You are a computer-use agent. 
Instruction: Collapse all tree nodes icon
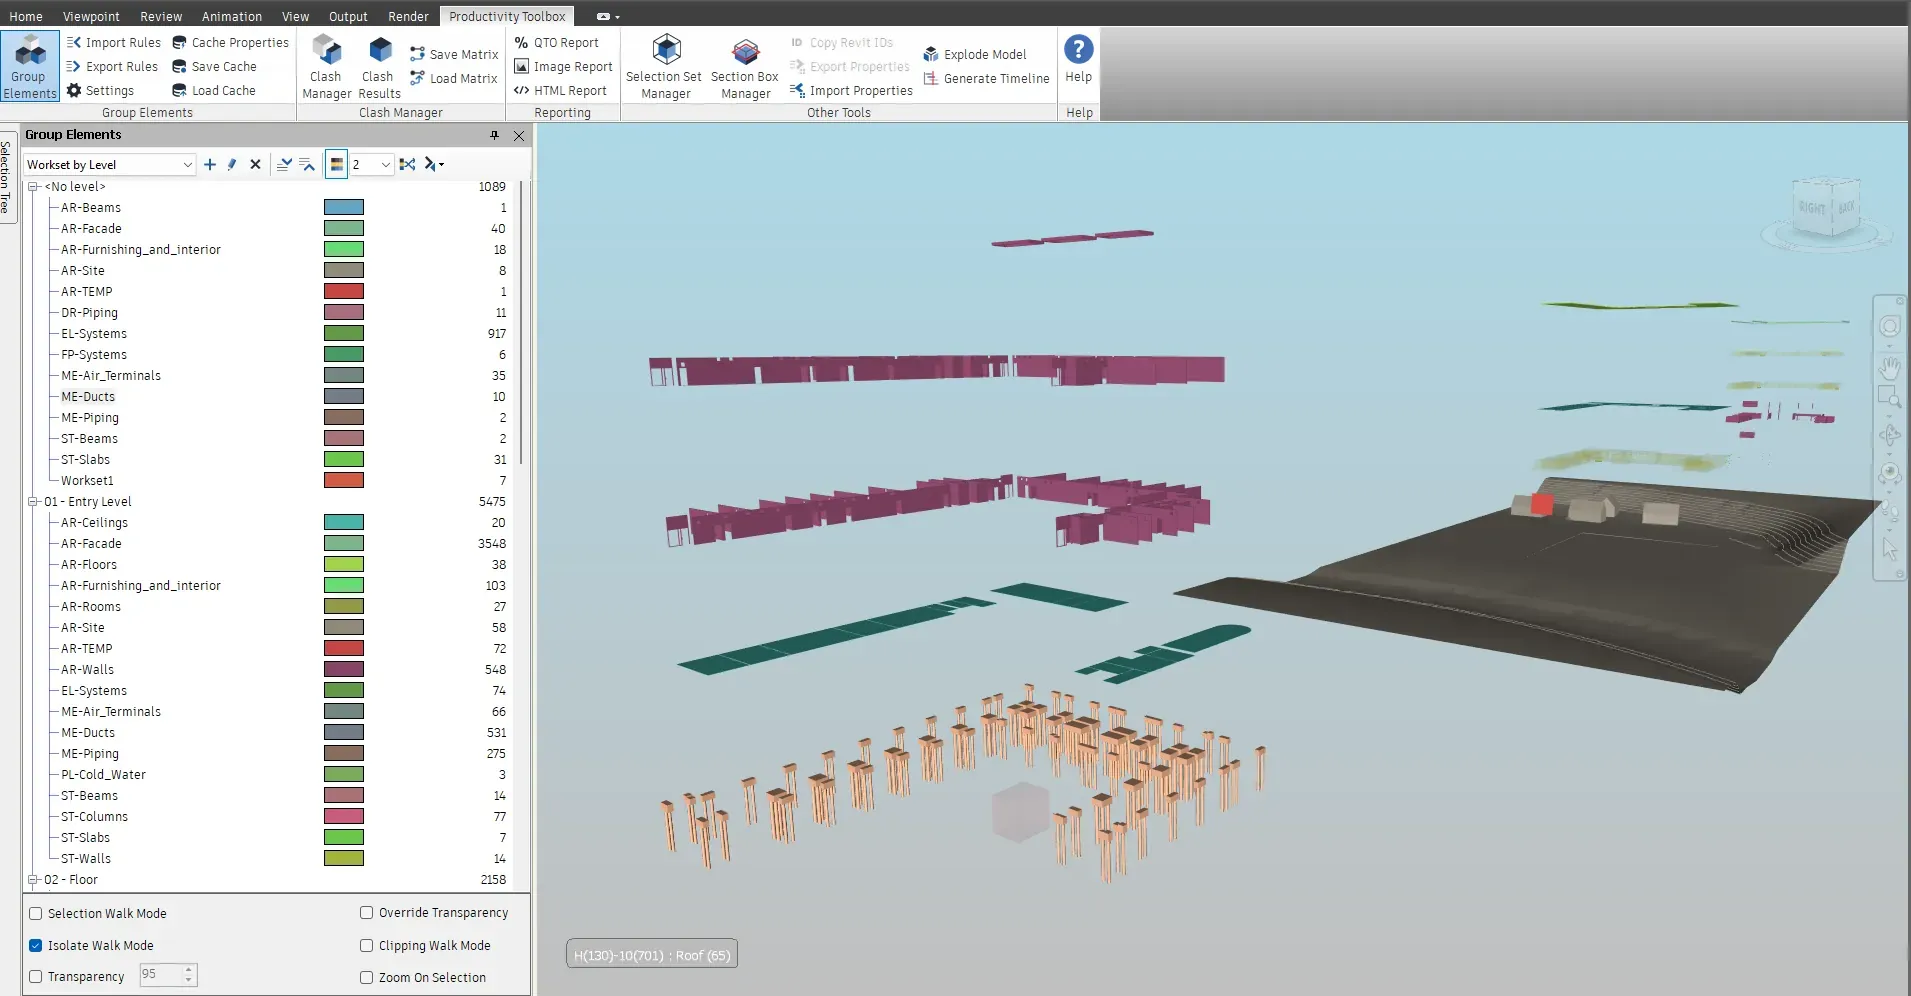(x=307, y=164)
